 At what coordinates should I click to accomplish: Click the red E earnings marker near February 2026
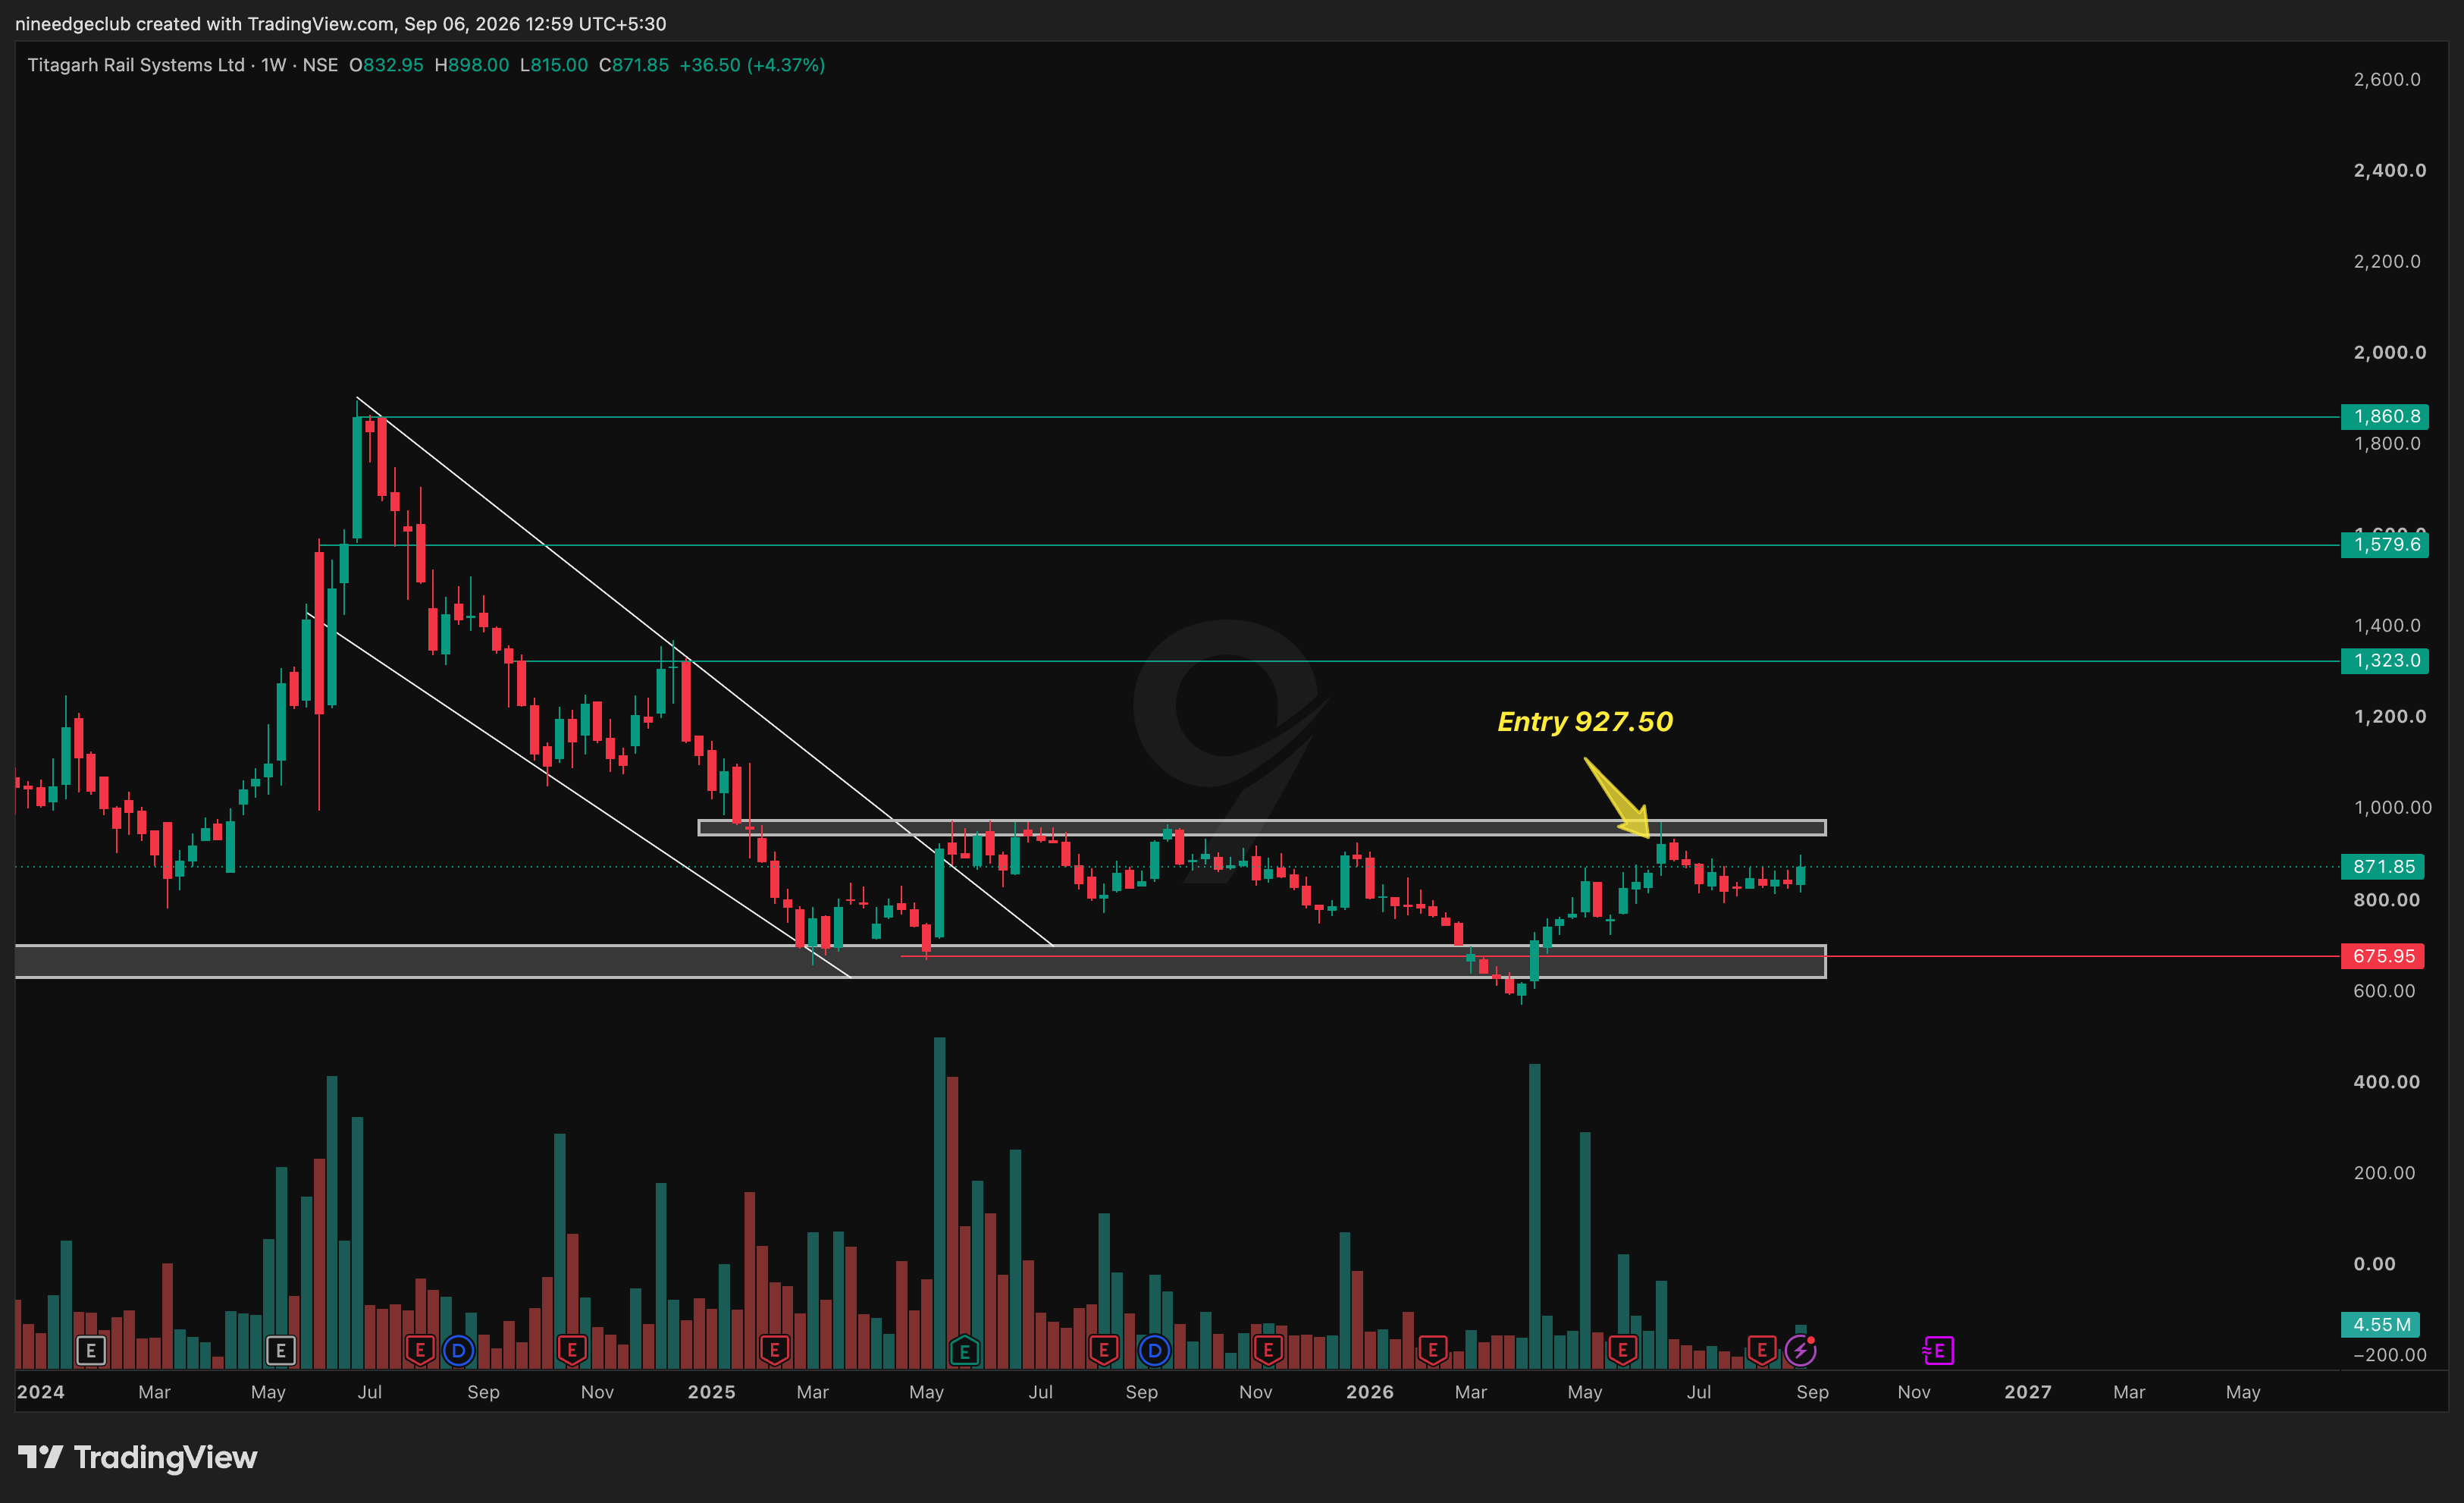click(x=1433, y=1351)
